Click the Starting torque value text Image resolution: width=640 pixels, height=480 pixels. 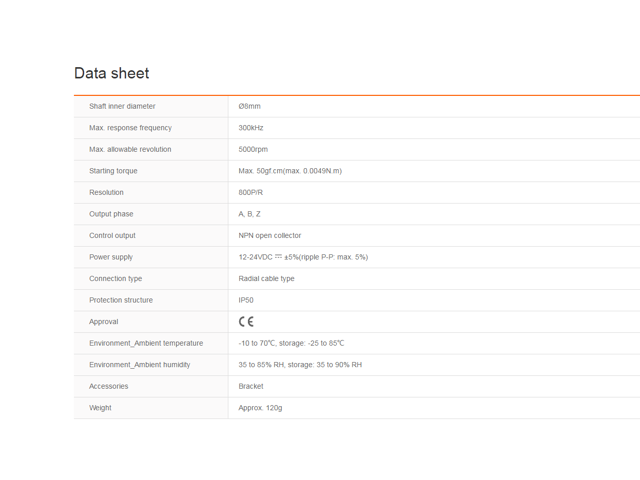290,171
